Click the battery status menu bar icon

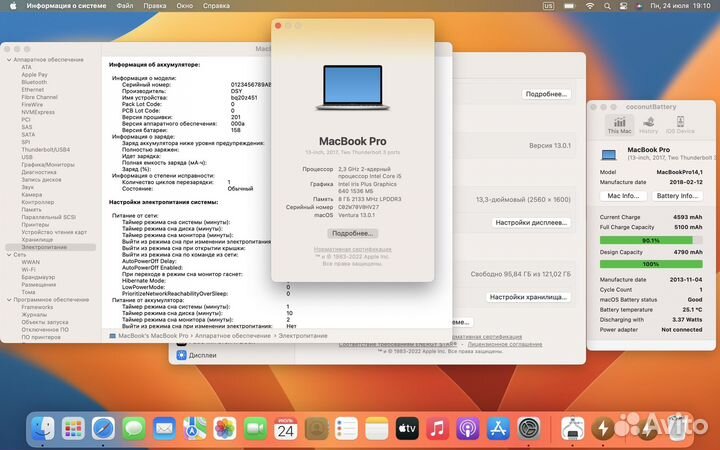[x=569, y=6]
